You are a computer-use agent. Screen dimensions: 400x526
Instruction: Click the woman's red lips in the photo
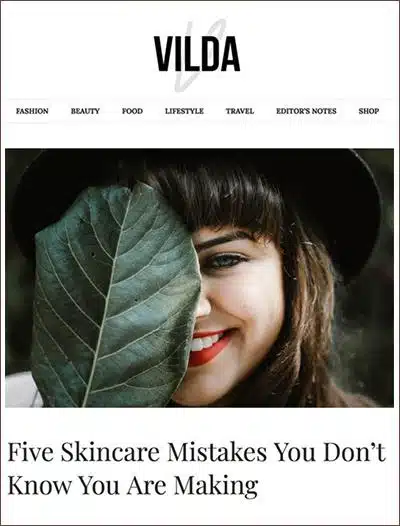pos(211,347)
